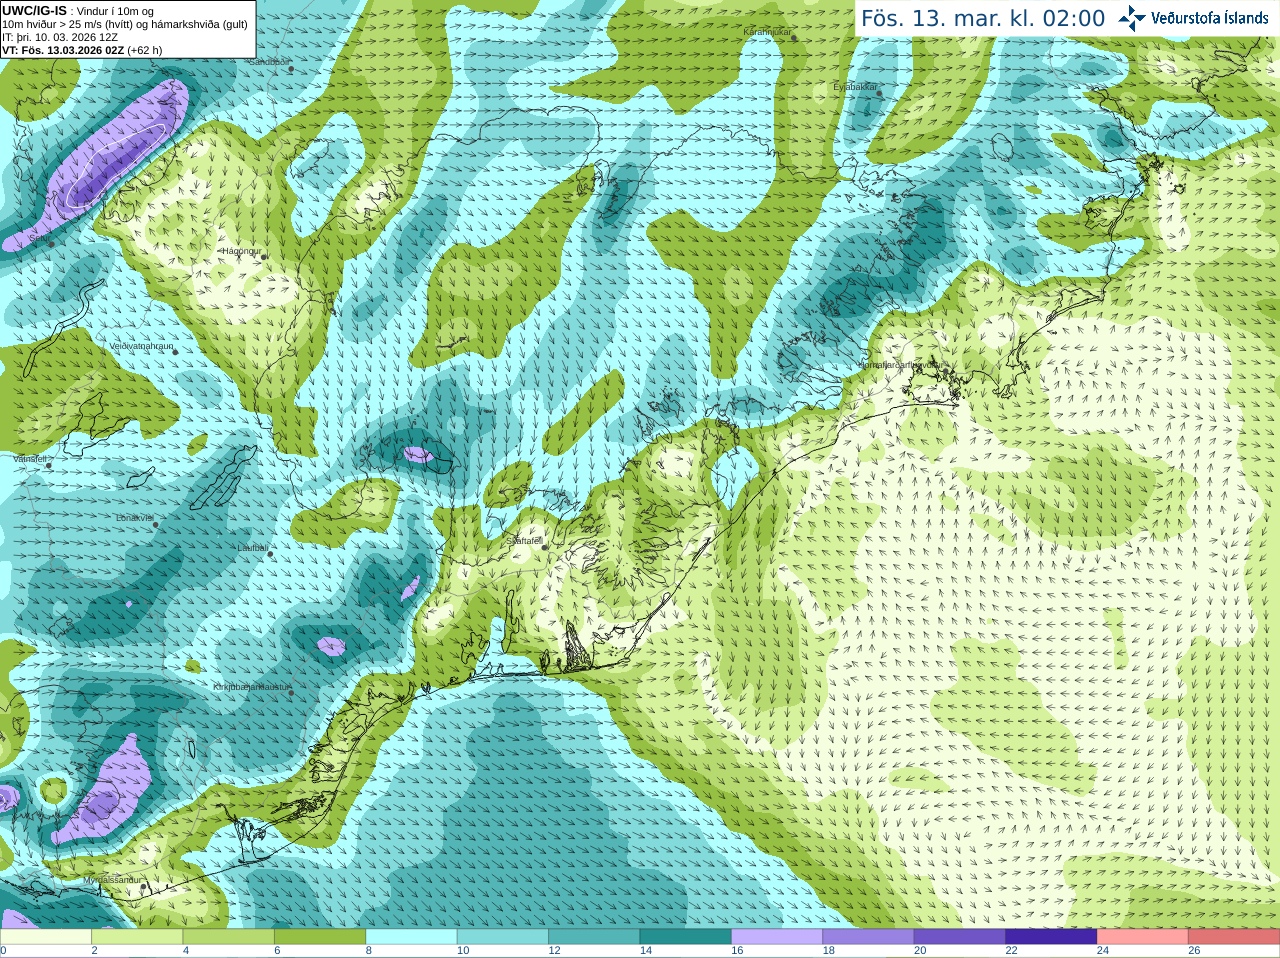Select the 0–2 m/s legend swatch

[46, 937]
